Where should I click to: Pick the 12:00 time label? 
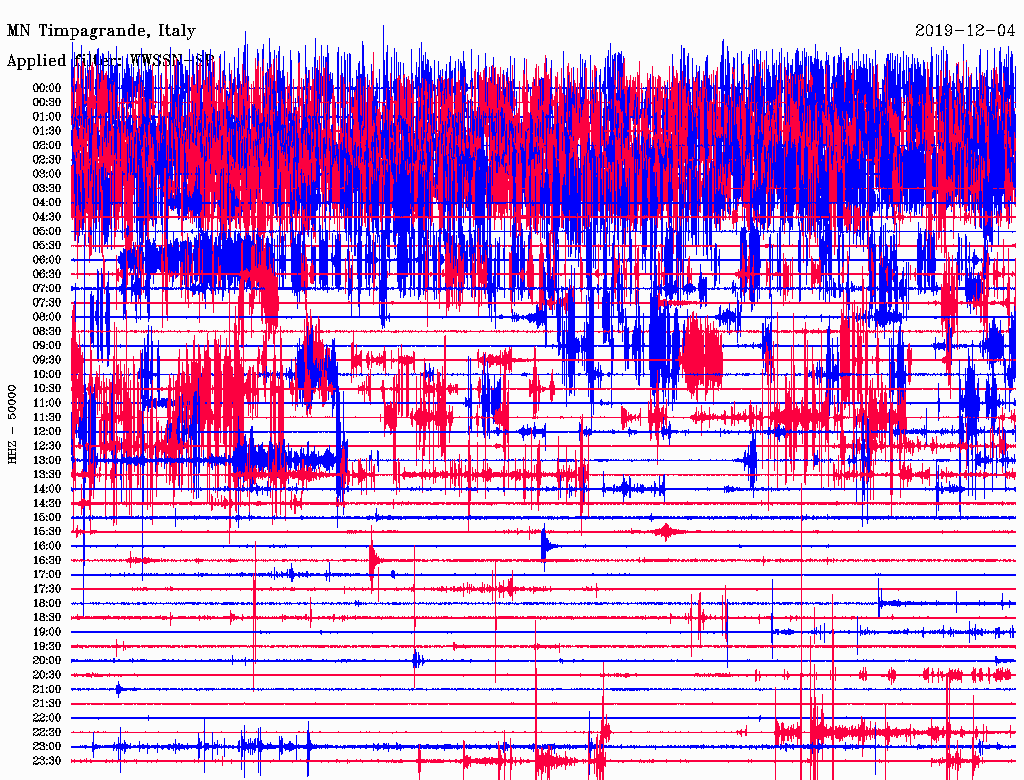point(47,431)
